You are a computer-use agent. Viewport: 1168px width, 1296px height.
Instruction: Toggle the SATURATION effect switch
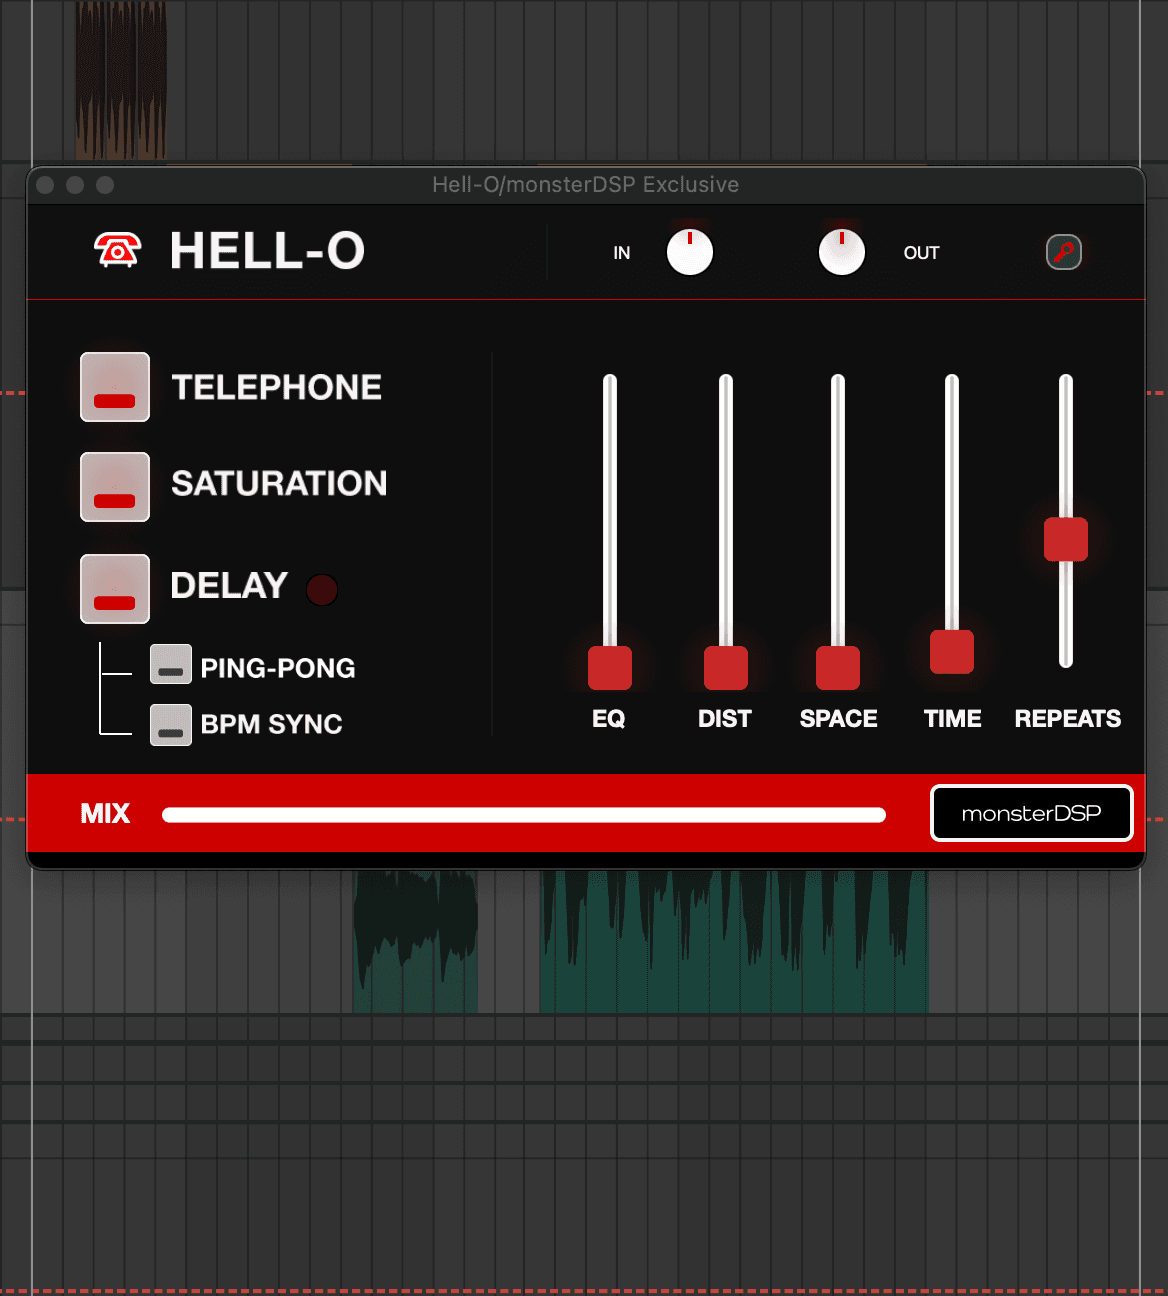pos(115,487)
